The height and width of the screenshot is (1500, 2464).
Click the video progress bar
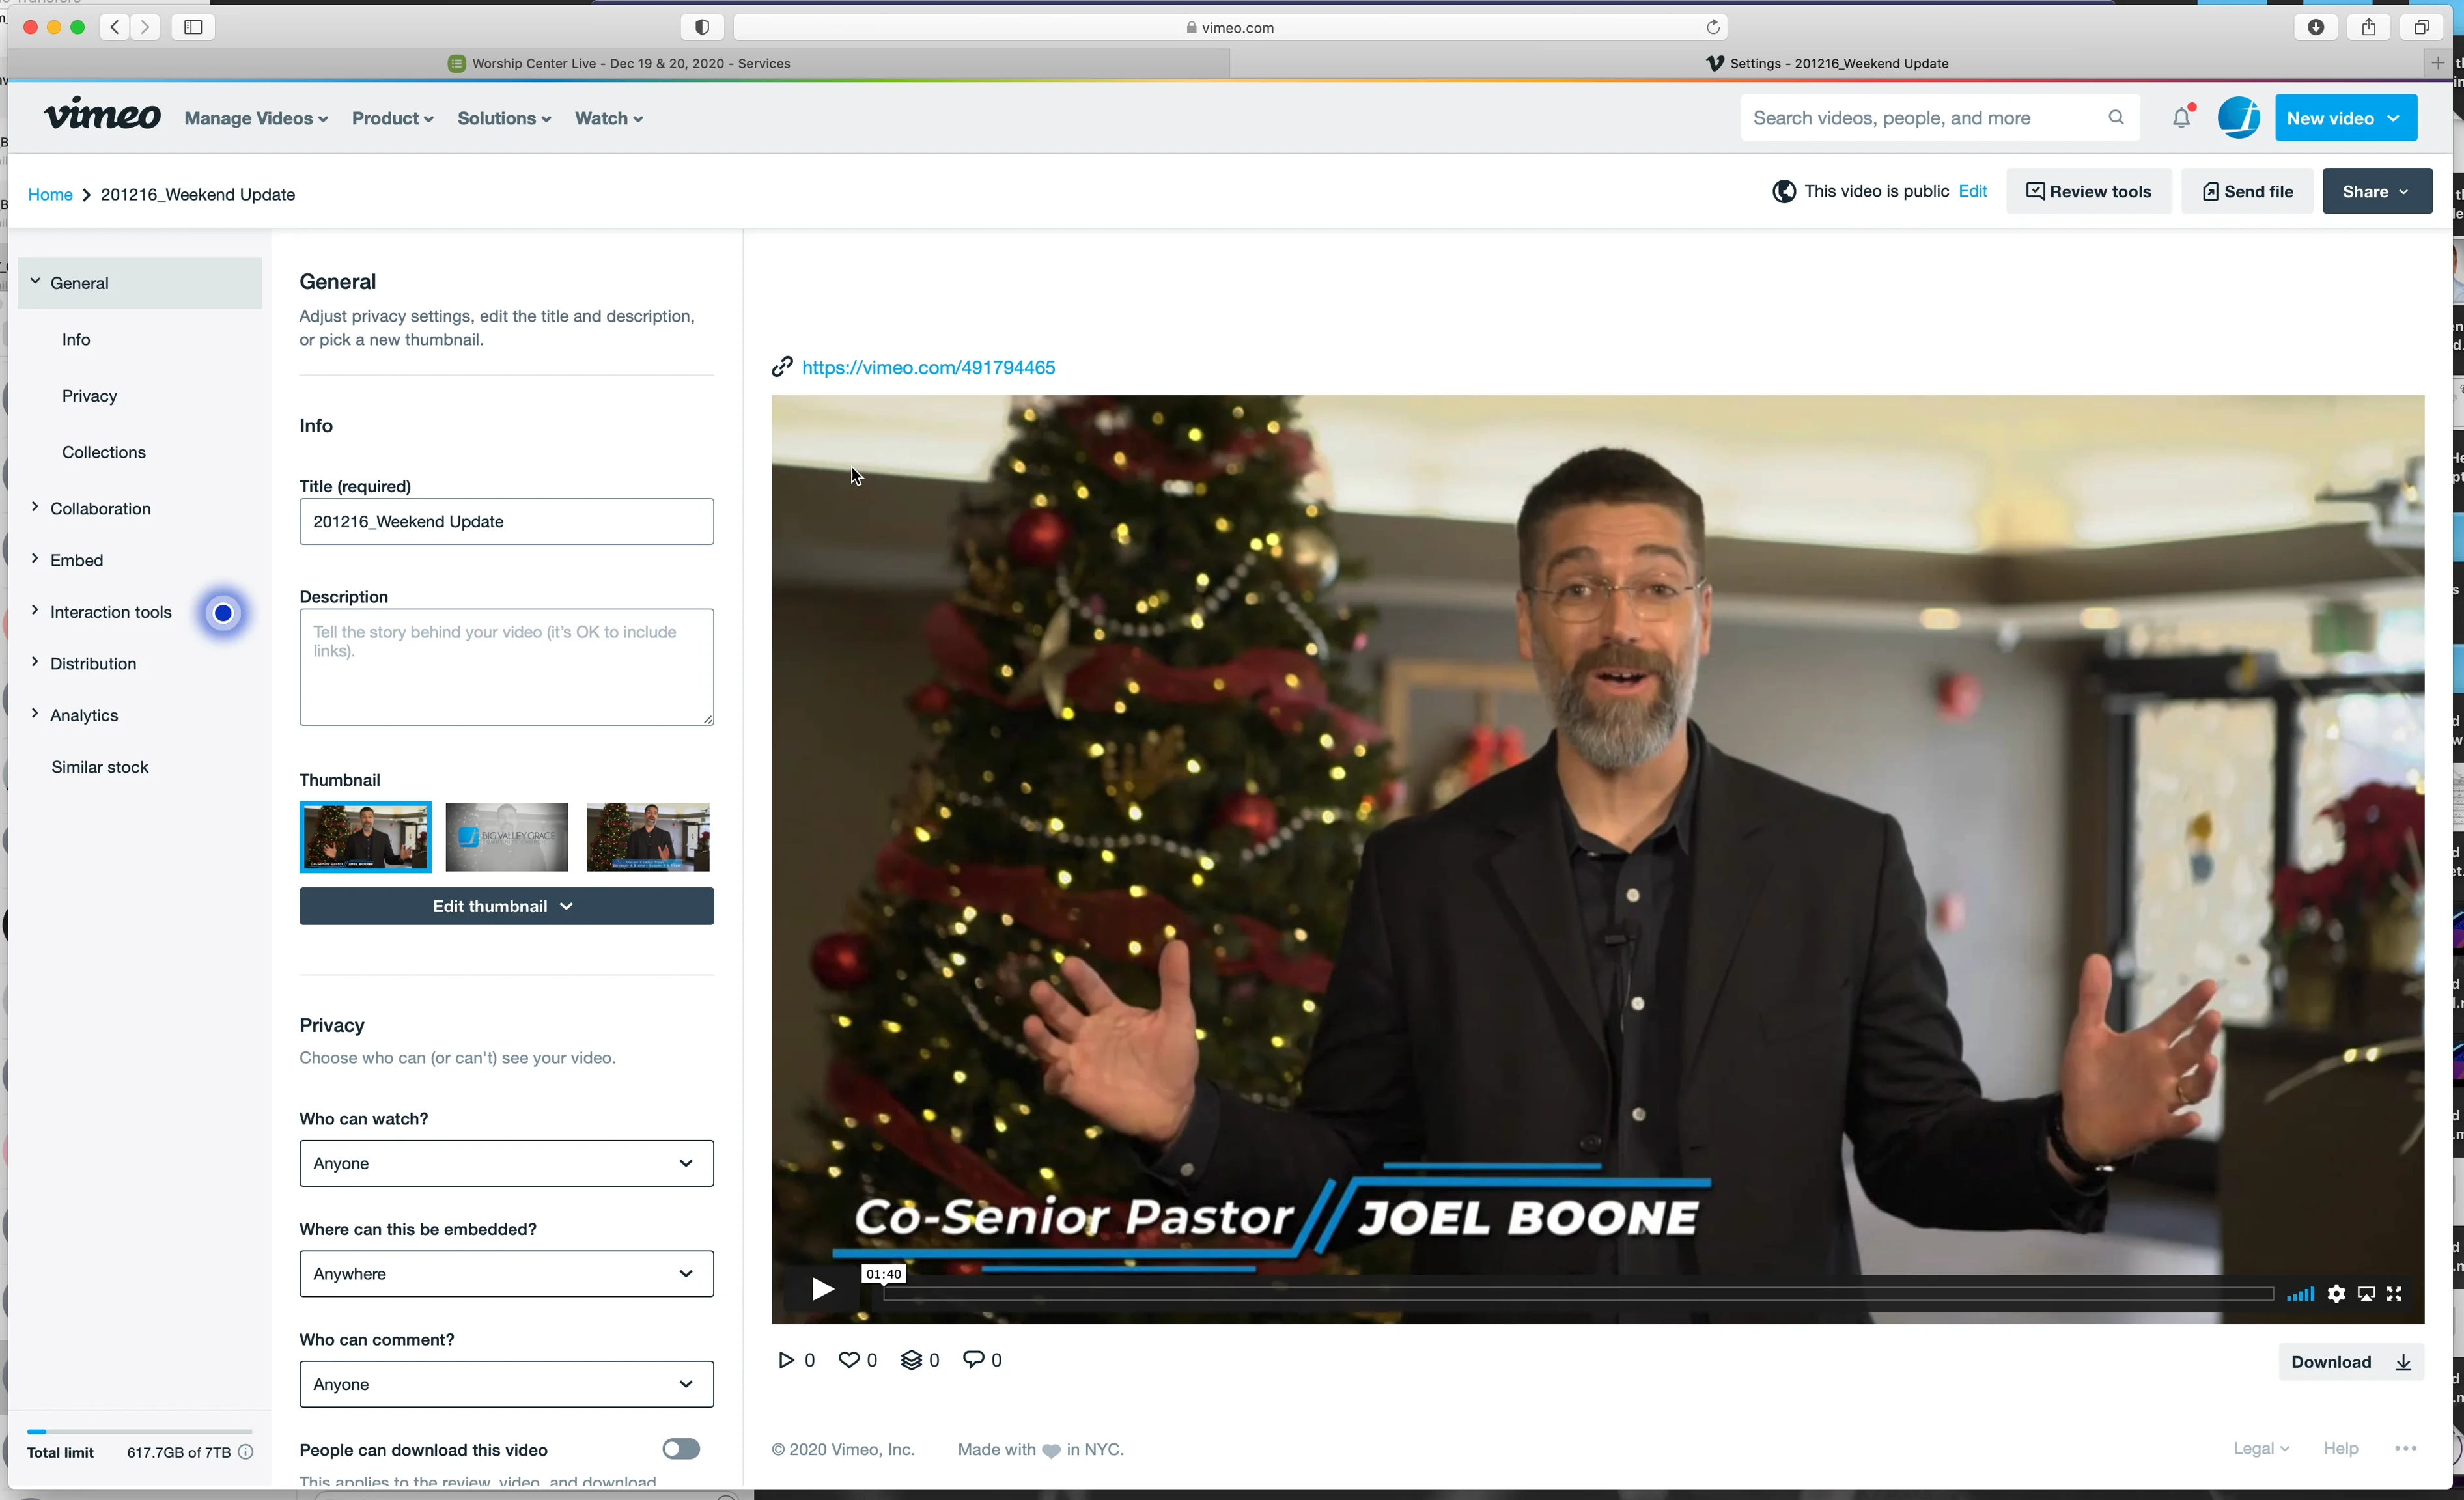1579,1294
